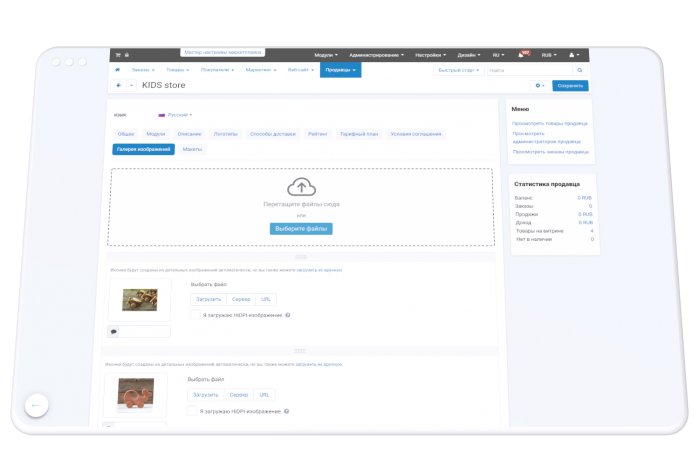700x466 pixels.
Task: Switch to the Тарифный план tab
Action: pyautogui.click(x=359, y=134)
